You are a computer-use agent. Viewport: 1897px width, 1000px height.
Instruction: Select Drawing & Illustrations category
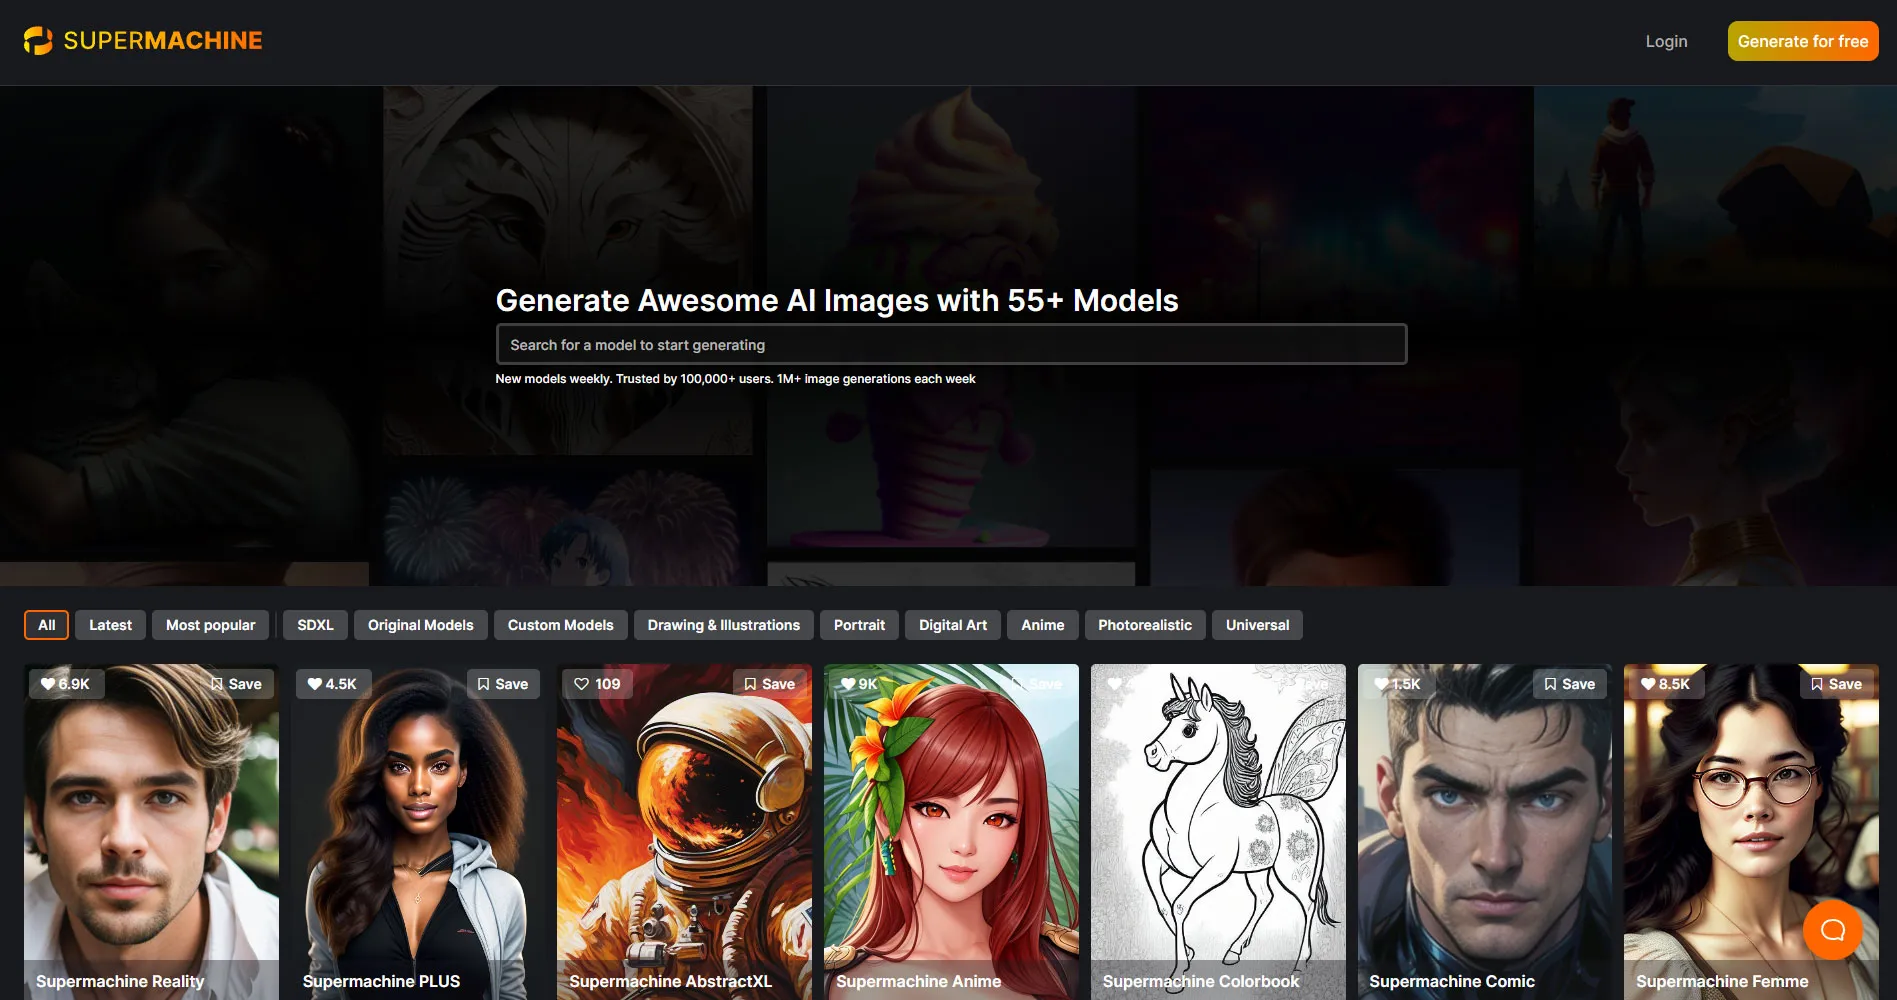[x=723, y=625]
